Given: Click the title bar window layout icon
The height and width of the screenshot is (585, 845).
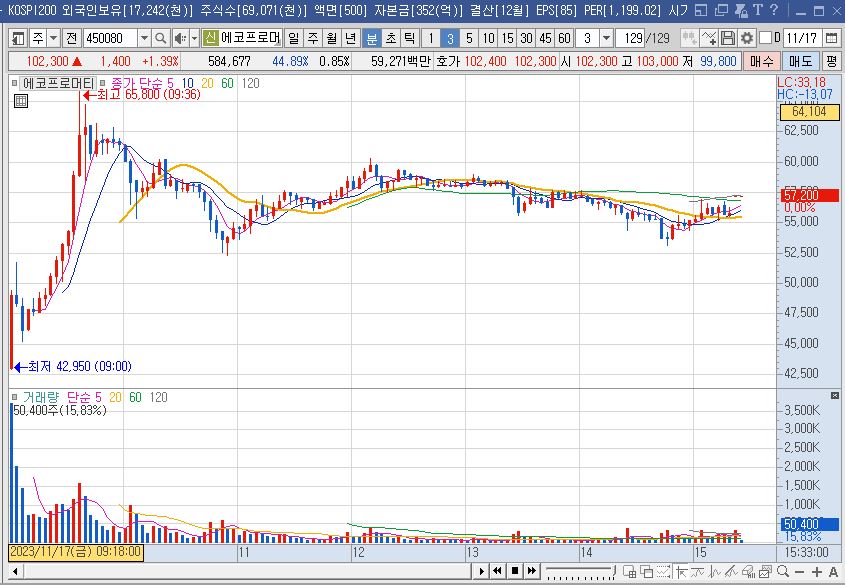Looking at the screenshot, I should 701,10.
